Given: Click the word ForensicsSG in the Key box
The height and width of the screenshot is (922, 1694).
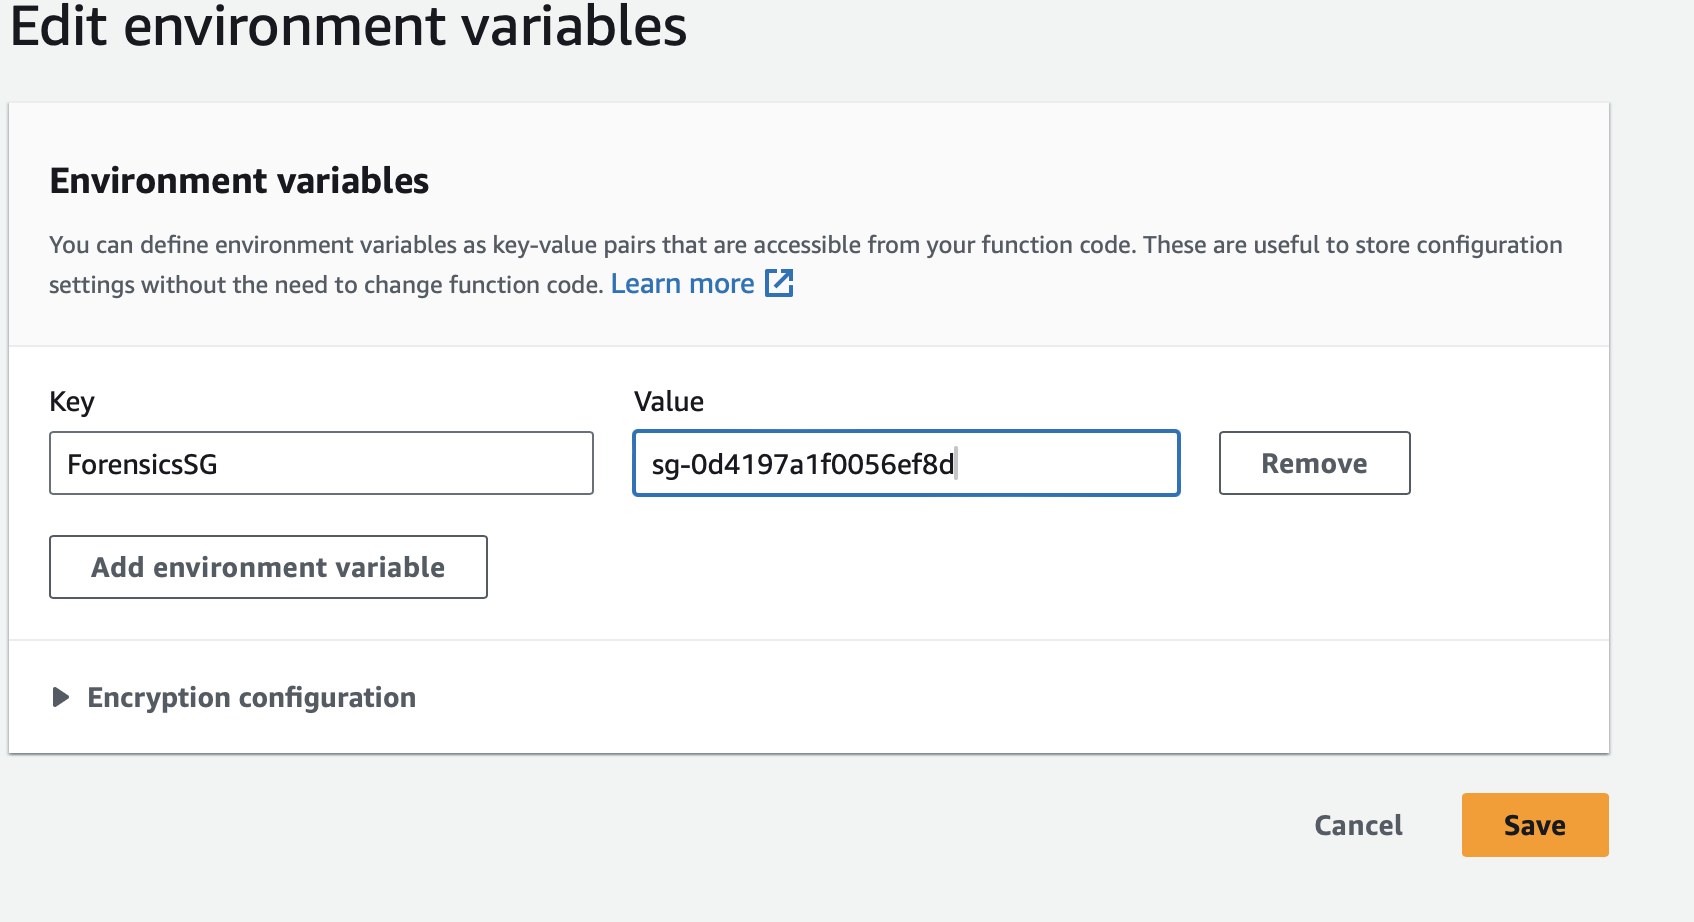Looking at the screenshot, I should (142, 464).
